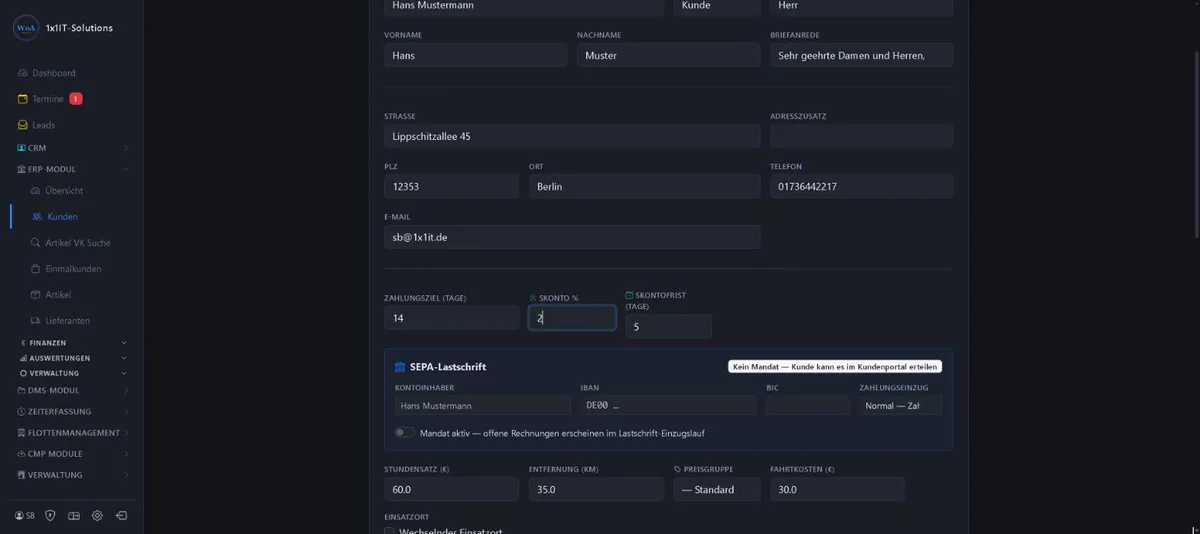Screen dimensions: 1200x534
Task: Click the Flottenmanagement bus icon
Action: click(22, 433)
